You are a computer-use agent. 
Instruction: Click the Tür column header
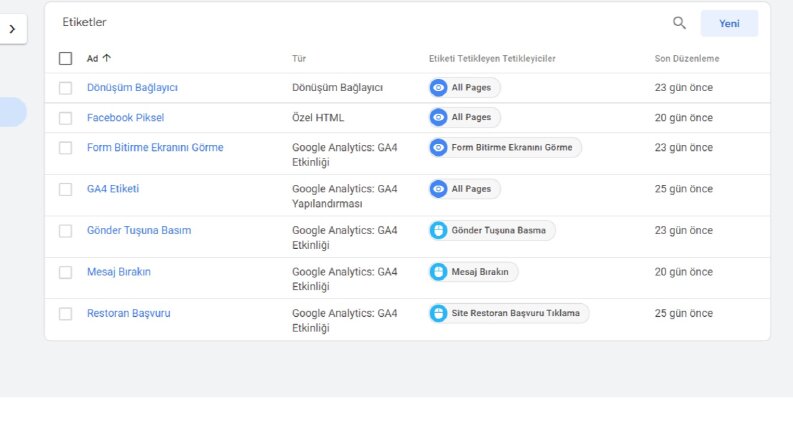pyautogui.click(x=299, y=58)
